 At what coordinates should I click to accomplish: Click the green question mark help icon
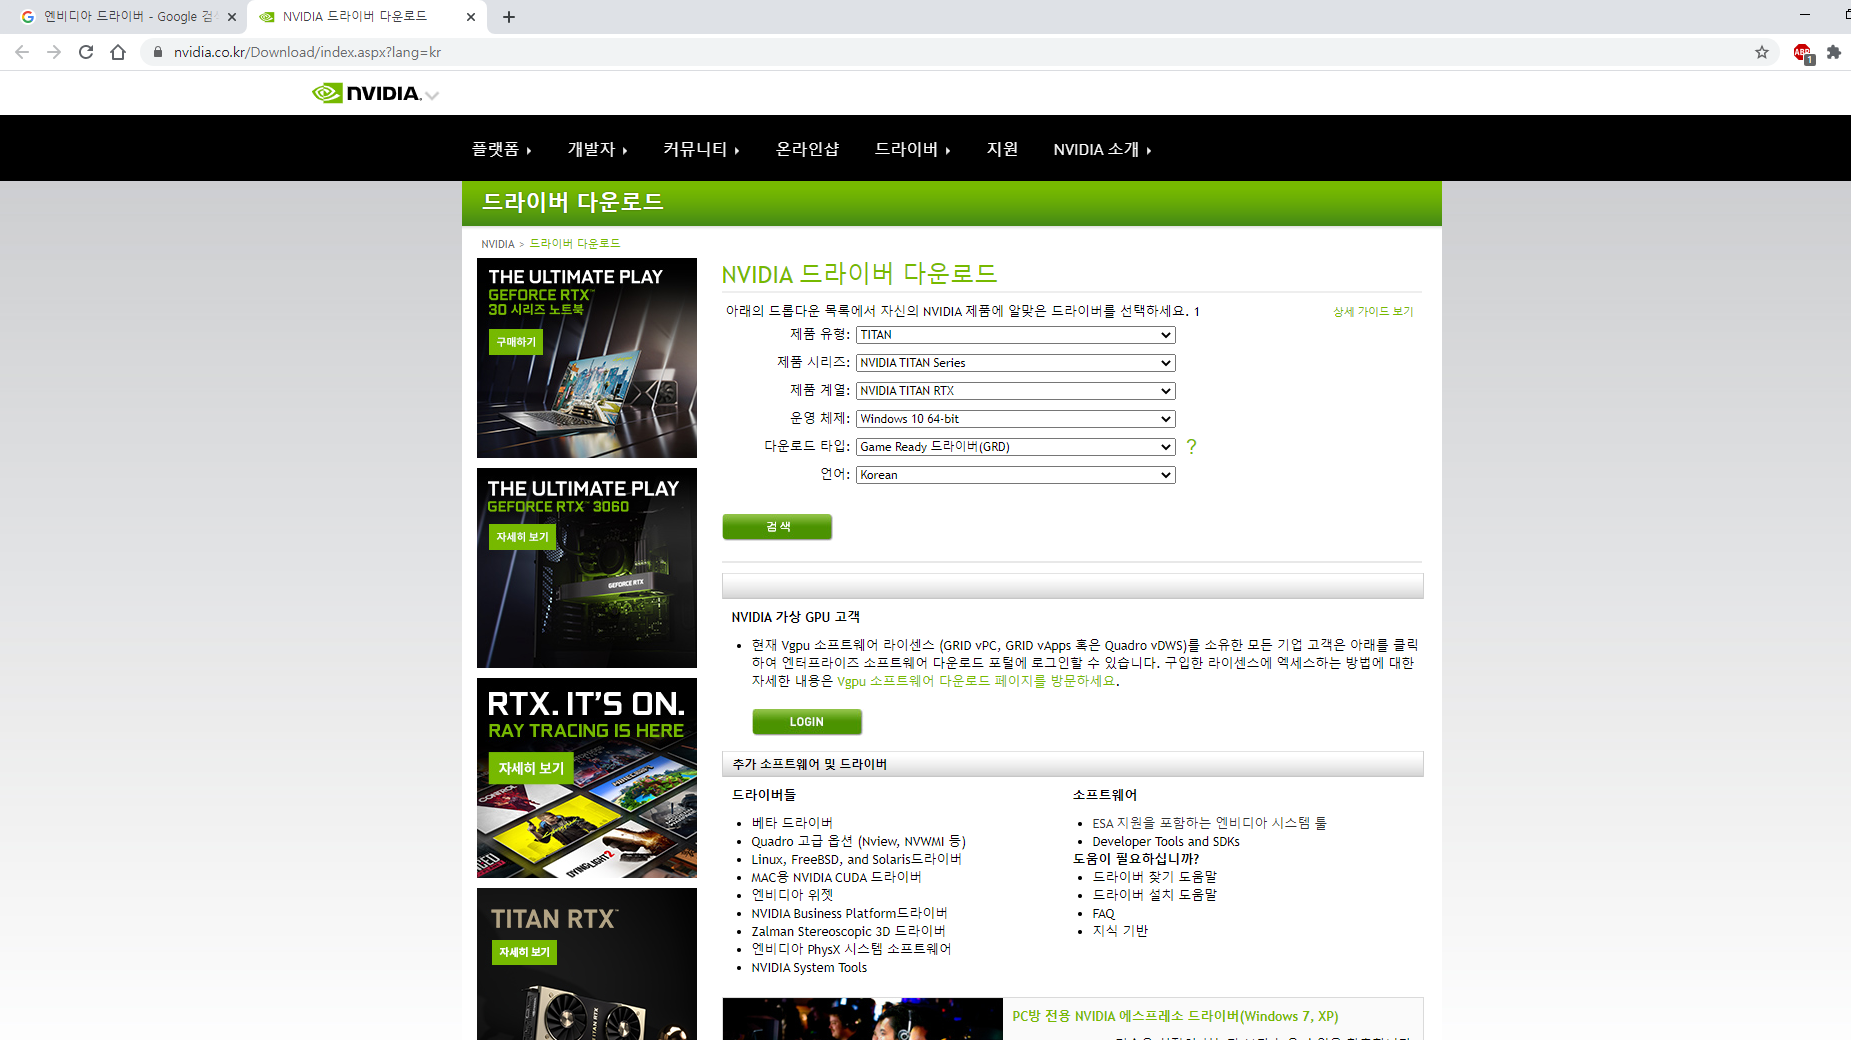(1191, 447)
